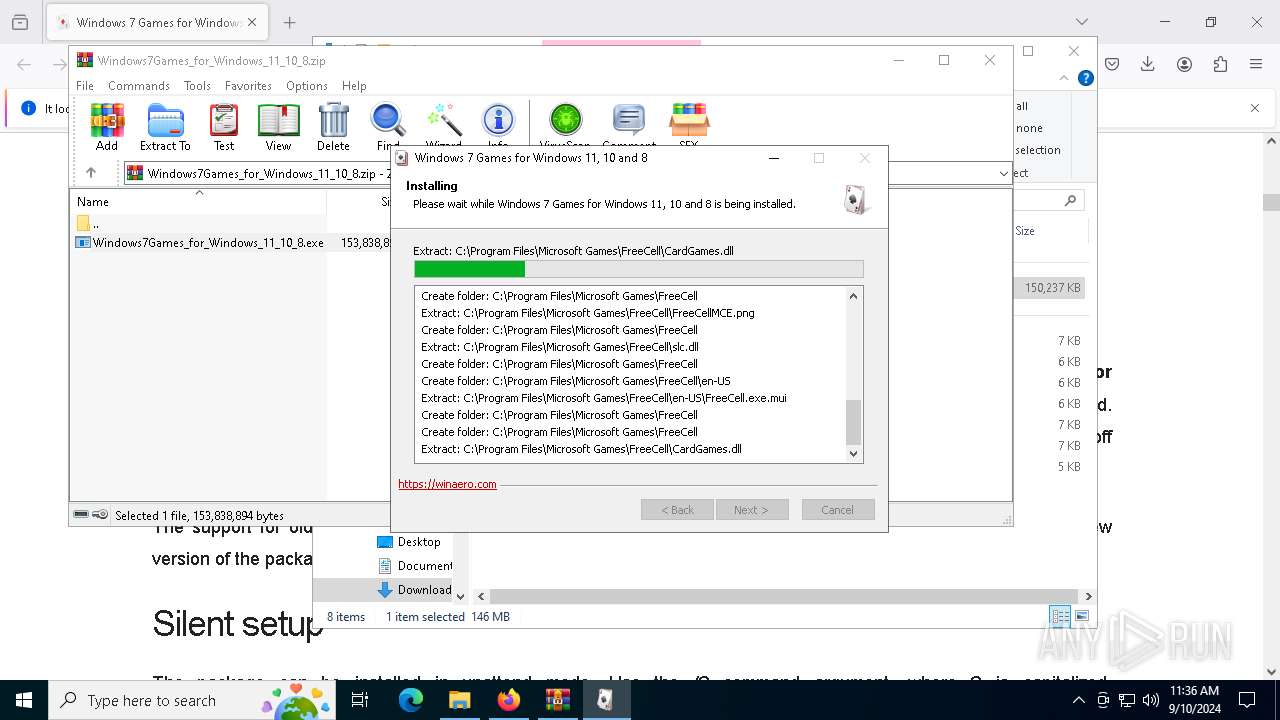The width and height of the screenshot is (1280, 720).
Task: Click scroll-down arrow of install log
Action: coord(853,453)
